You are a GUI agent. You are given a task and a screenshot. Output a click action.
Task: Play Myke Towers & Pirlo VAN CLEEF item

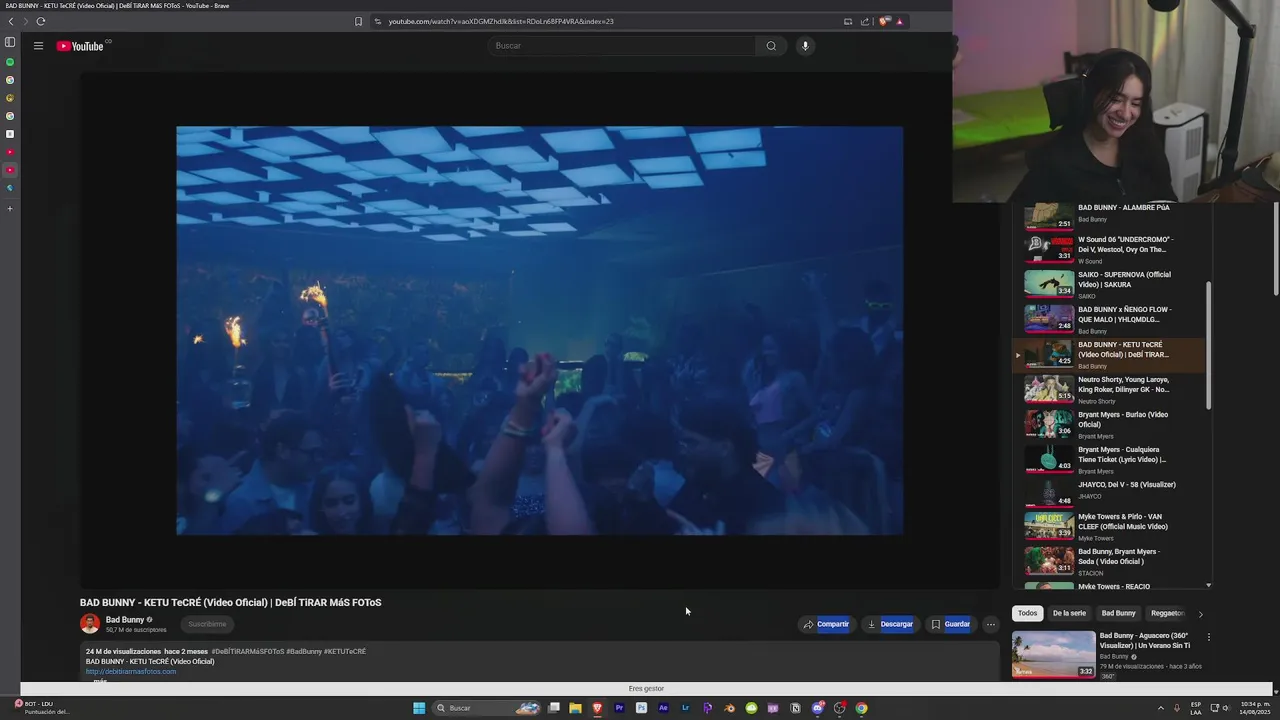[1110, 526]
